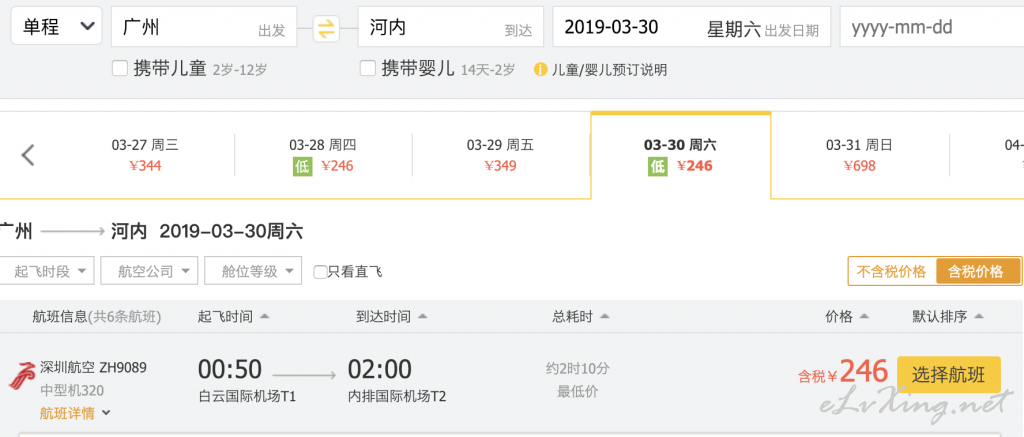The image size is (1024, 437).
Task: Select 03-31 周日 date tab
Action: pos(859,155)
